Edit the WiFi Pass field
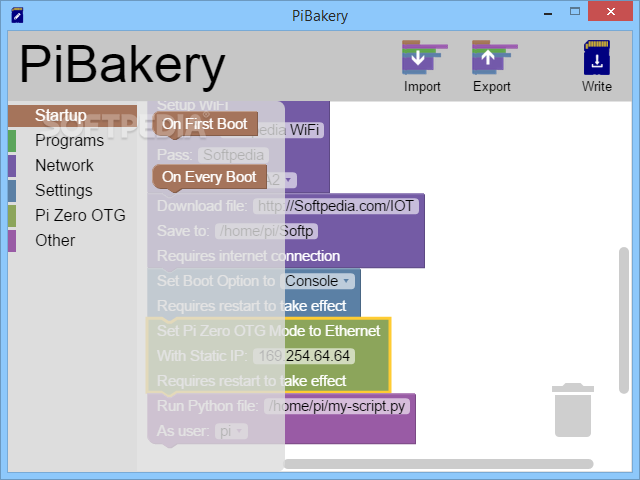 tap(233, 155)
